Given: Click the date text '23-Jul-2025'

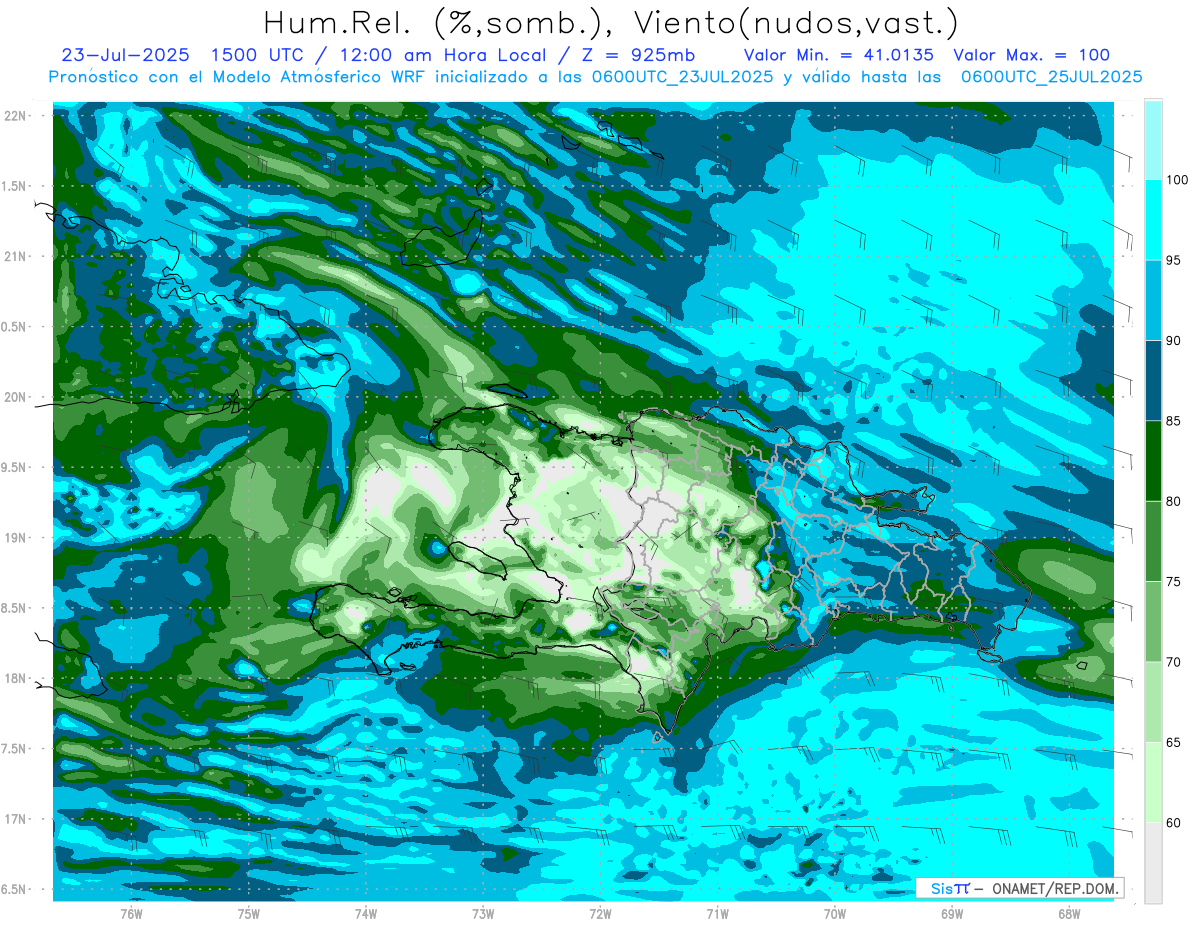Looking at the screenshot, I should coord(125,55).
